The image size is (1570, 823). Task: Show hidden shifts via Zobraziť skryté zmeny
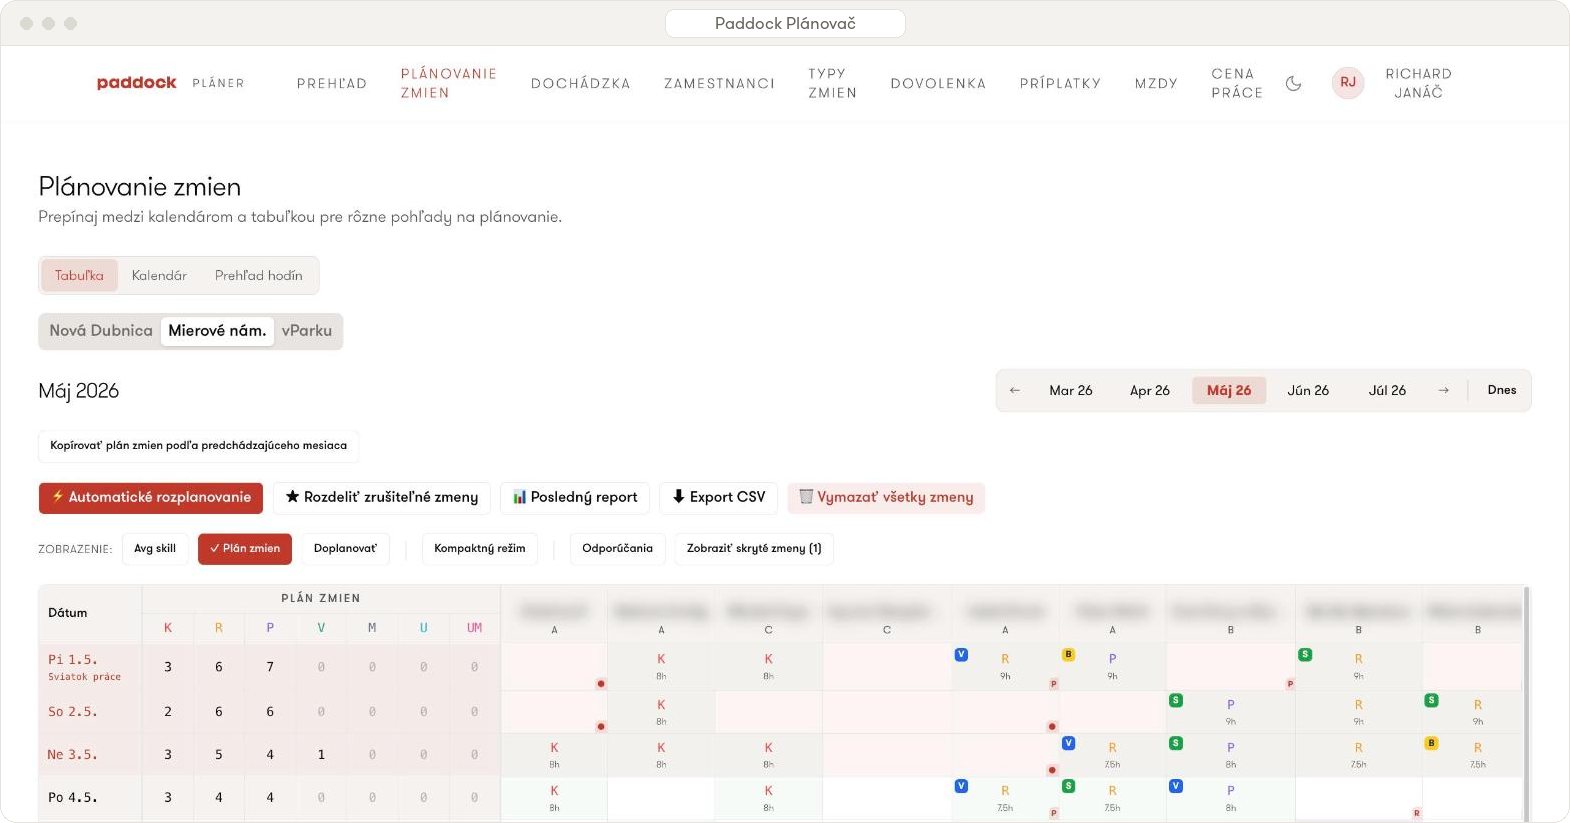(x=754, y=549)
